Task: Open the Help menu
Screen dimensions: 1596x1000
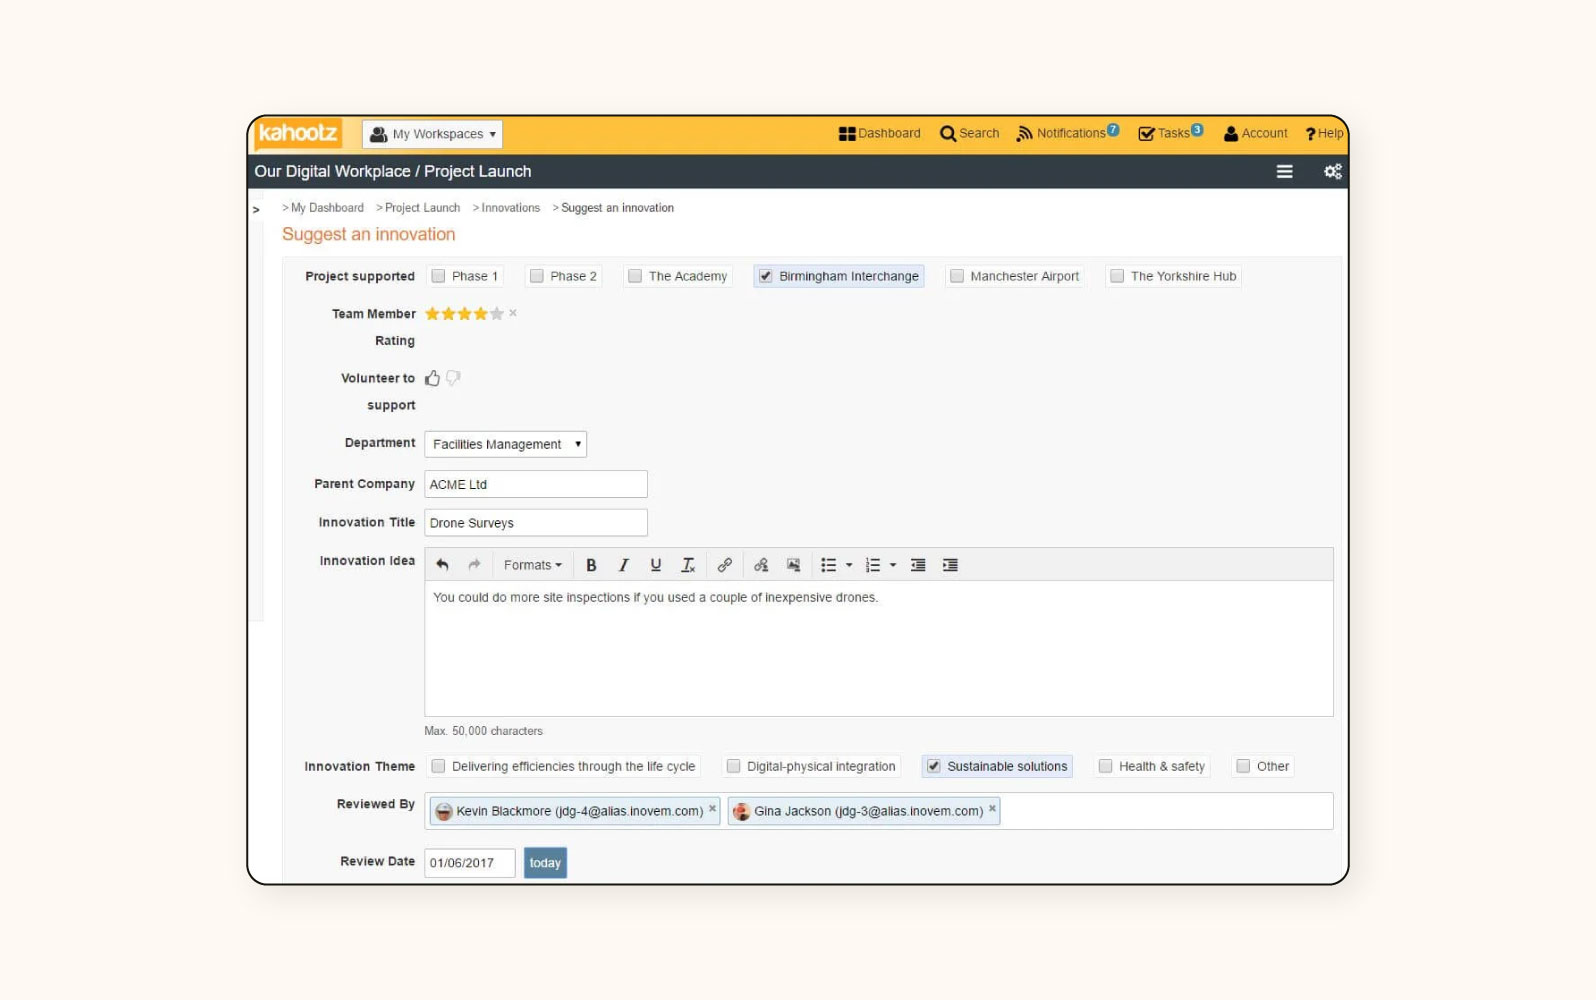Action: (x=1324, y=133)
